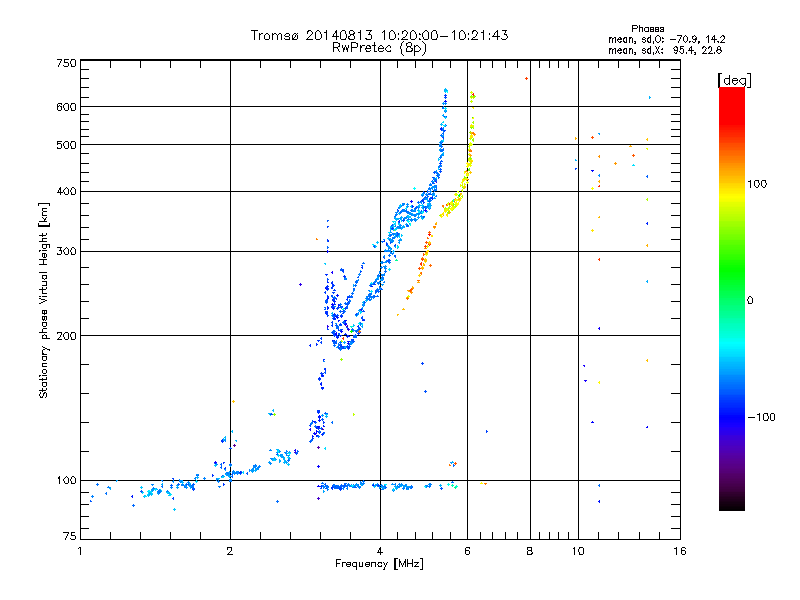Click the isolated orange point near 8 MHz at top
Viewport: 800px width, 600px height.
(x=526, y=79)
